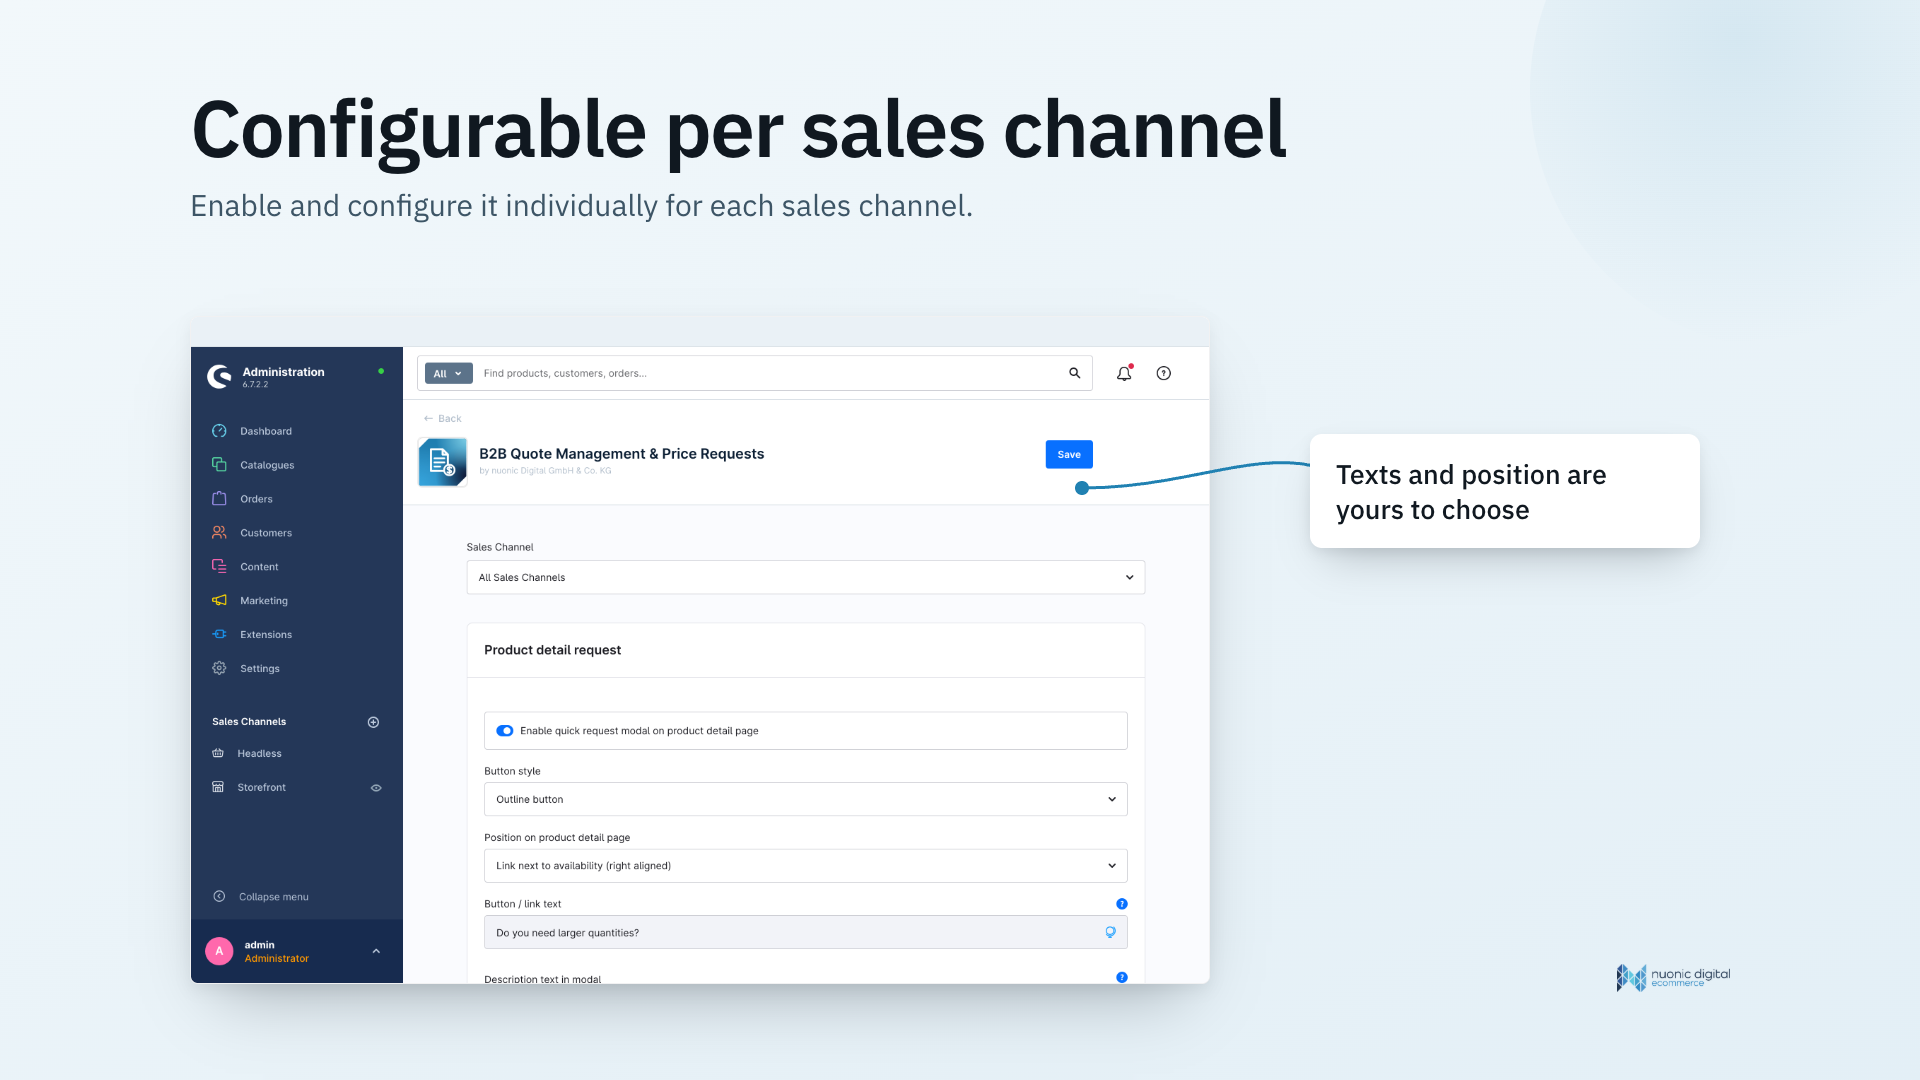Add a new sales channel

click(x=373, y=722)
